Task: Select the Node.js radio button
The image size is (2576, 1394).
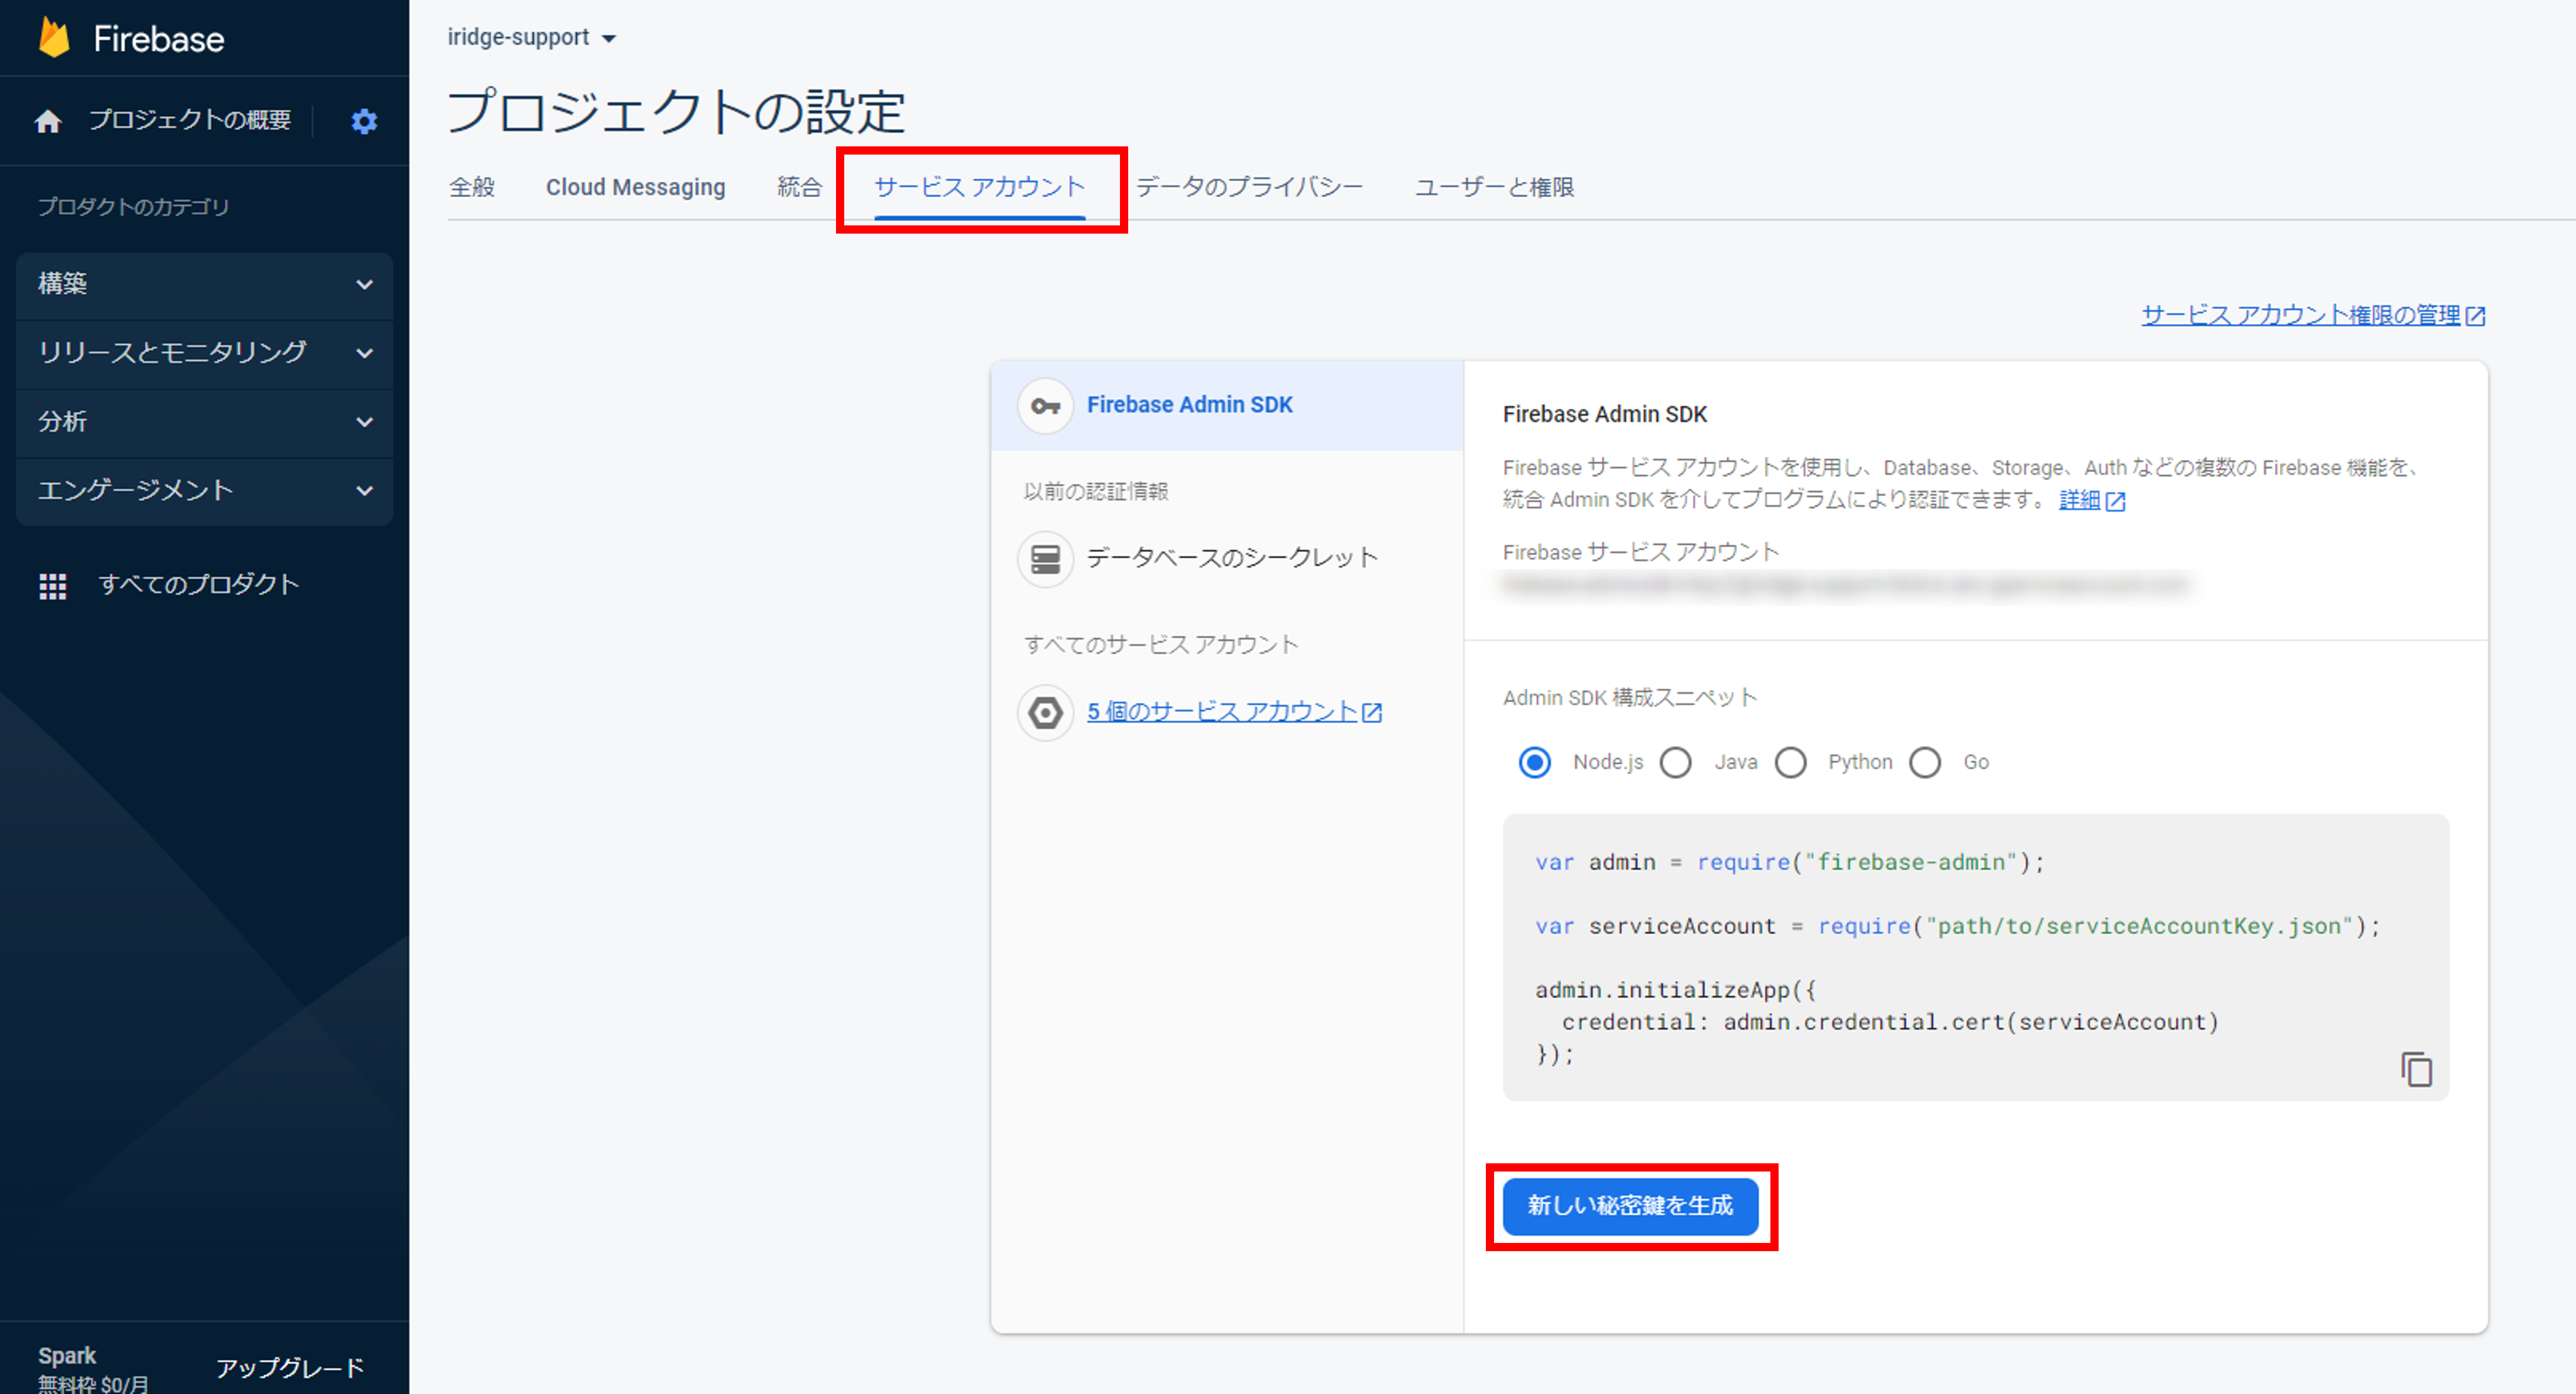Action: (x=1535, y=763)
